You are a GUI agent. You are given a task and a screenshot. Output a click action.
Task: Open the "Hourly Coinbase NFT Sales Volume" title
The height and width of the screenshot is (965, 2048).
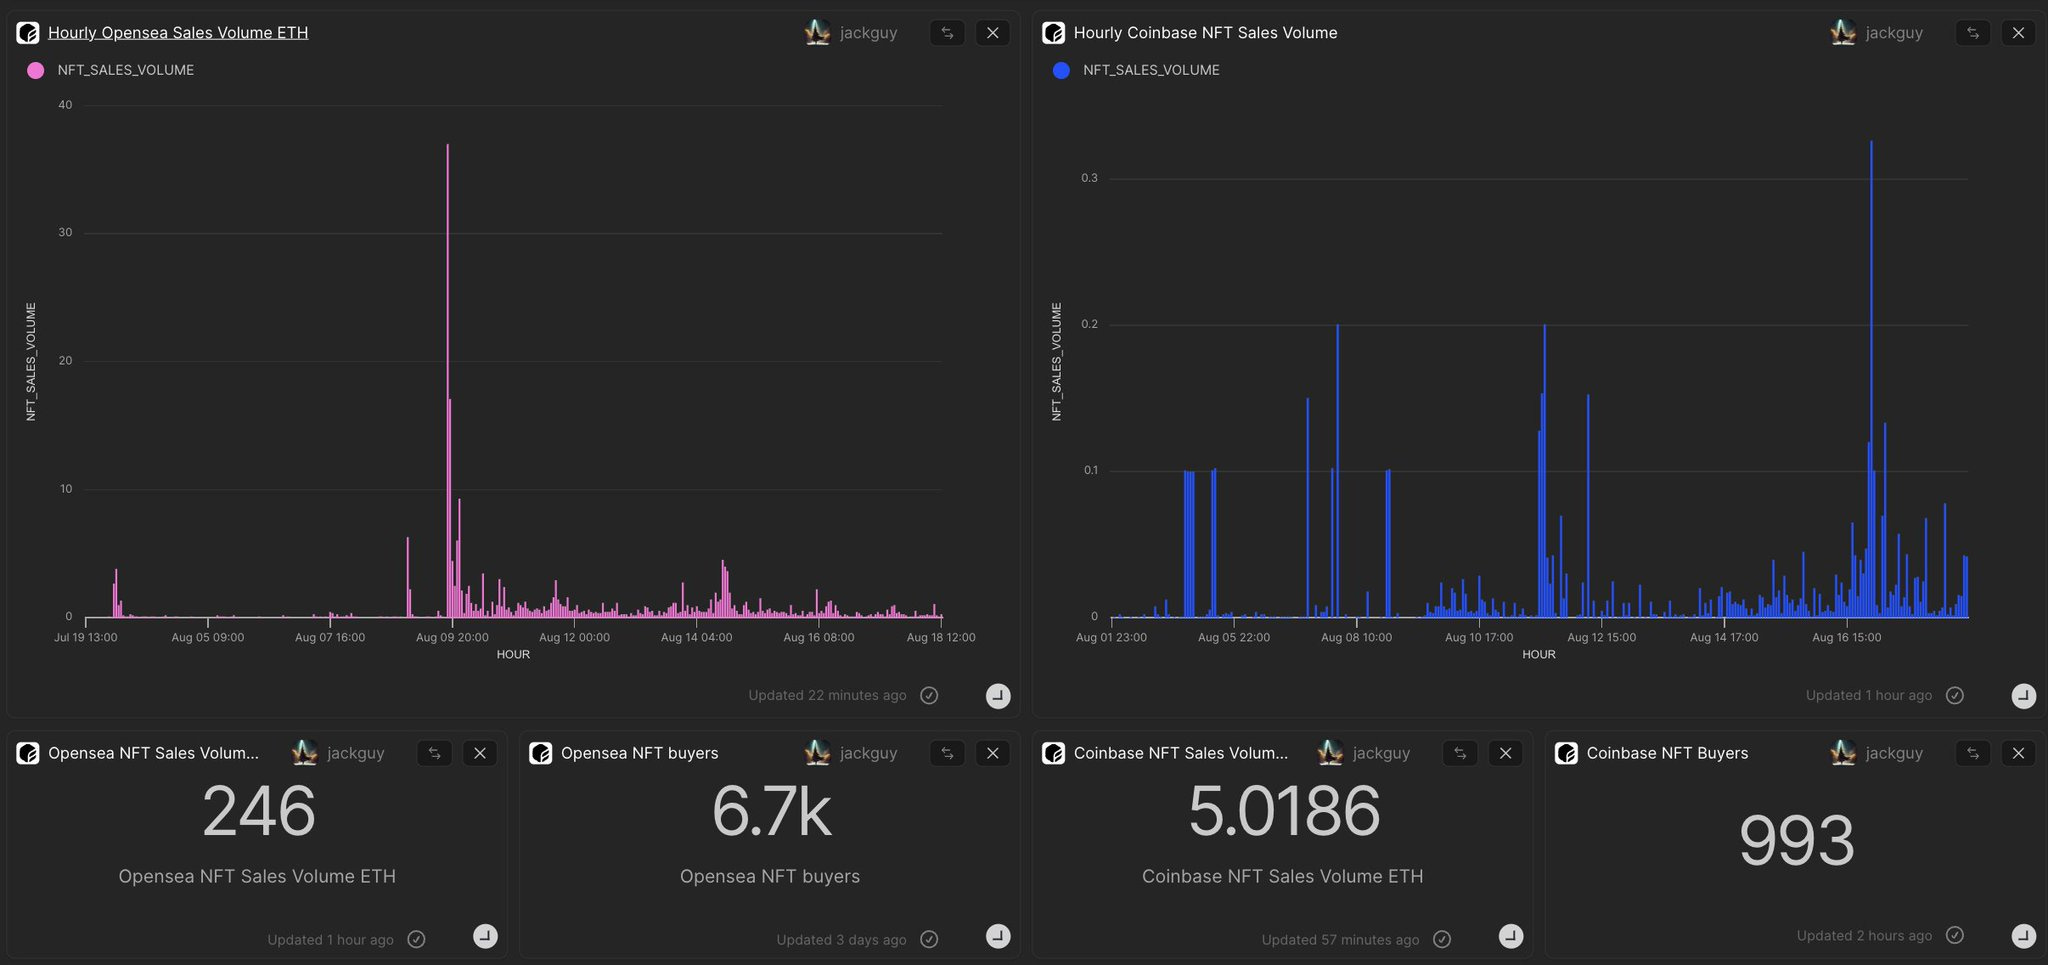(x=1205, y=33)
